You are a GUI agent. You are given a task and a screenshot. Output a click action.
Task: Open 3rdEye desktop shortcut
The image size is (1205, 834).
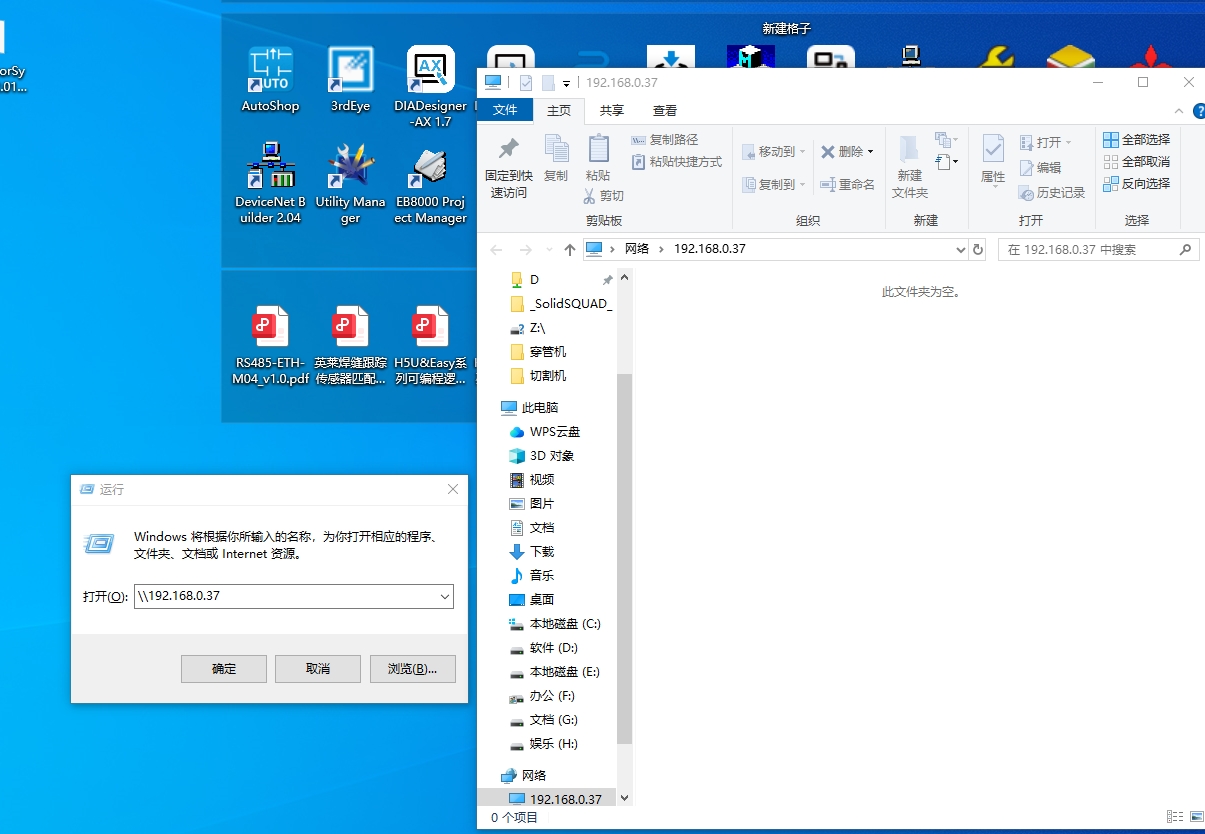click(350, 80)
